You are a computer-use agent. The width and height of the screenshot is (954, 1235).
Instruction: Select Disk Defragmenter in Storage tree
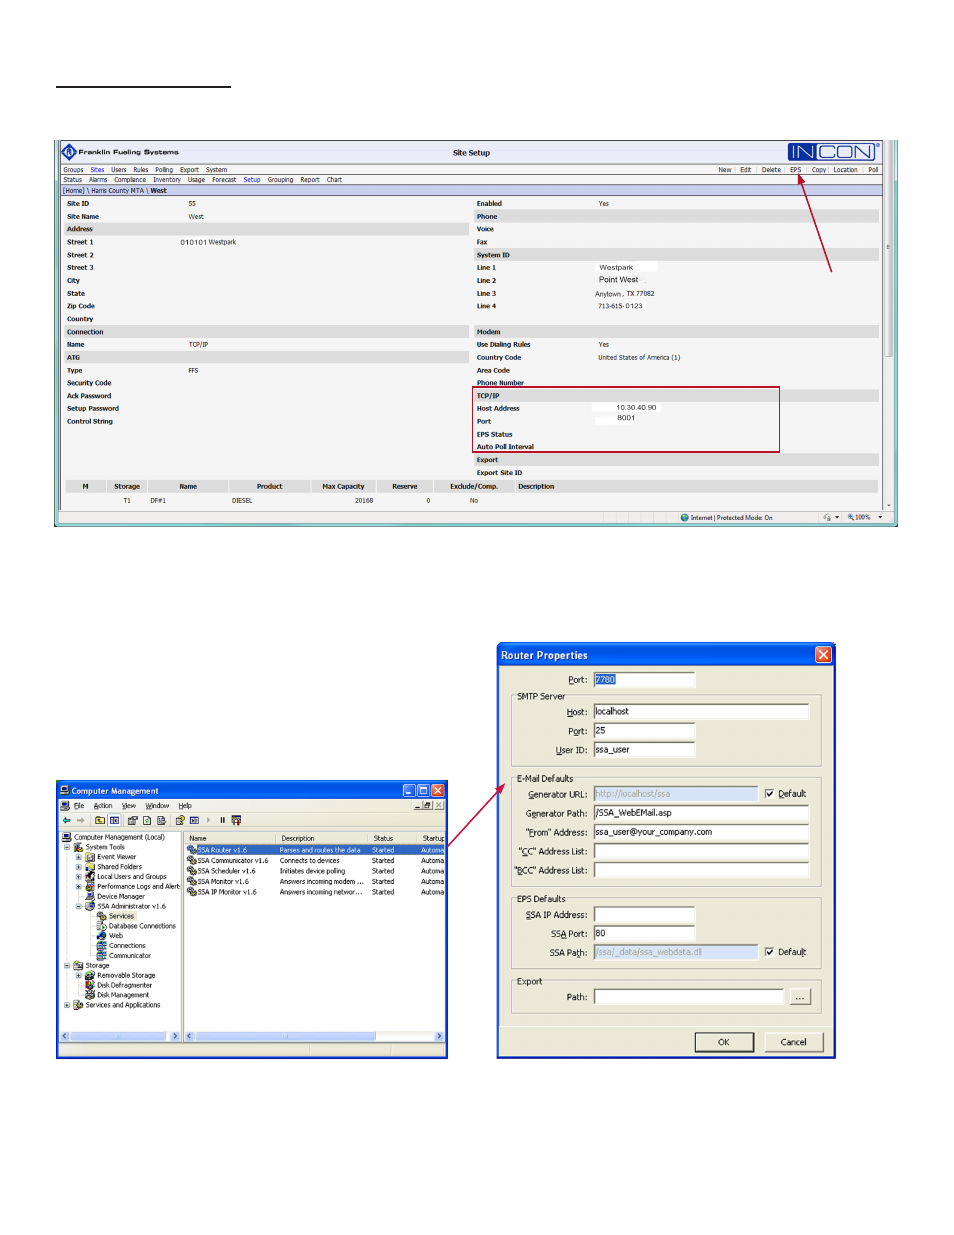coord(124,985)
